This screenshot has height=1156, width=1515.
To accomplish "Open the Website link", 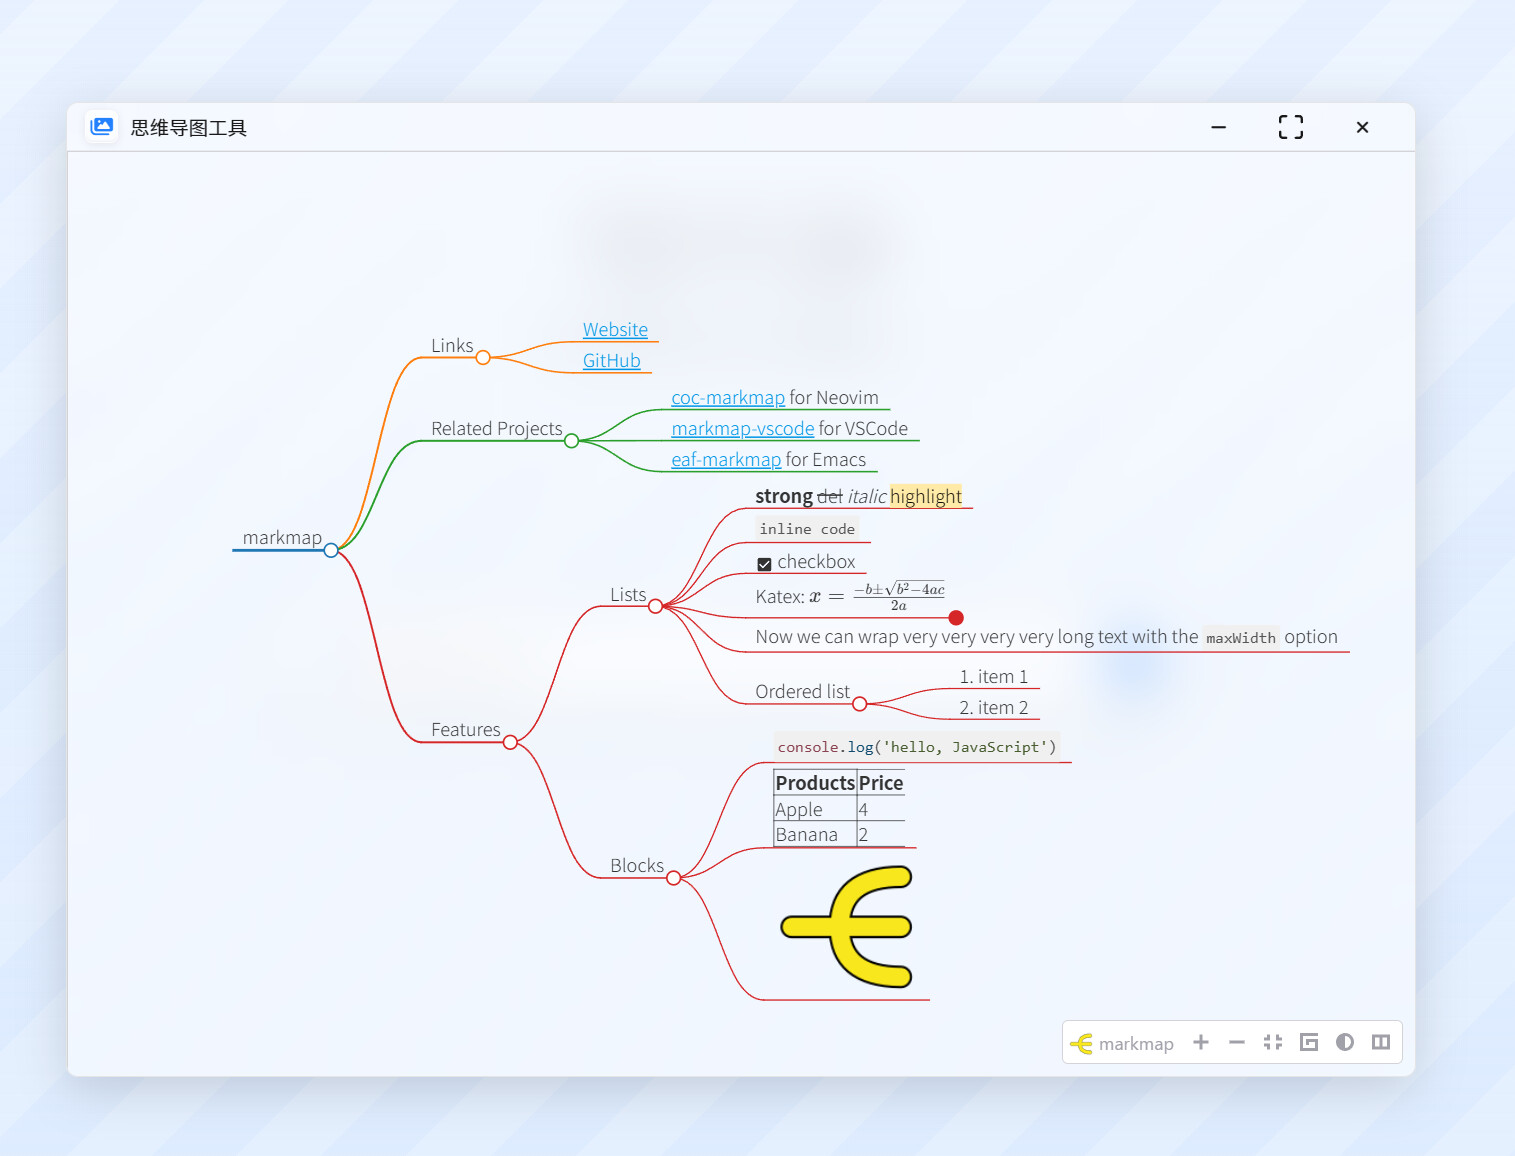I will coord(615,330).
